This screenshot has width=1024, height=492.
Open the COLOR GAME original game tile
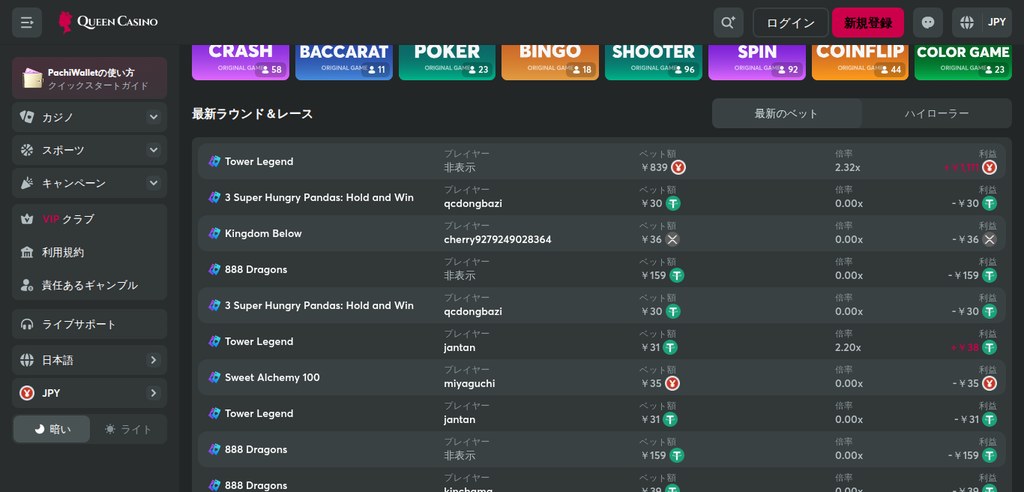coord(963,62)
